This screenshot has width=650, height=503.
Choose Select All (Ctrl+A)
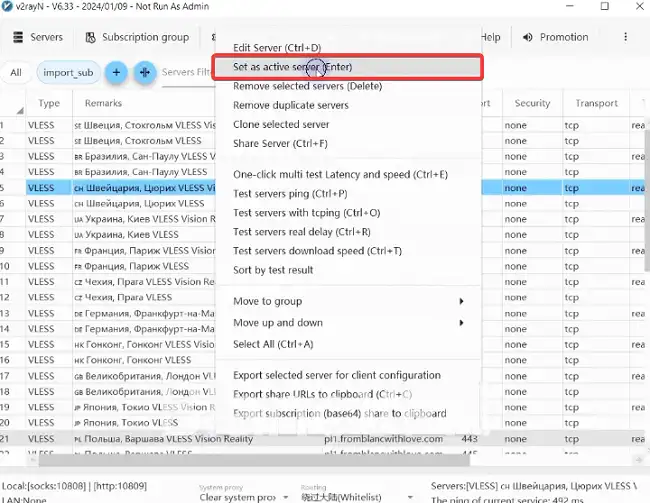[x=273, y=344]
